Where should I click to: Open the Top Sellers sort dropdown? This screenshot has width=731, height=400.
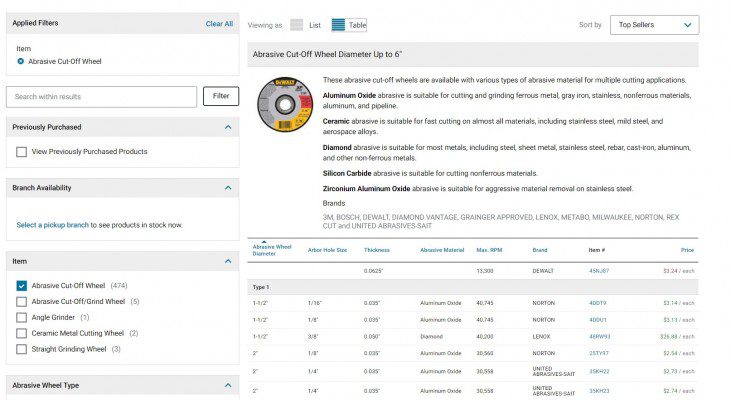coord(655,24)
